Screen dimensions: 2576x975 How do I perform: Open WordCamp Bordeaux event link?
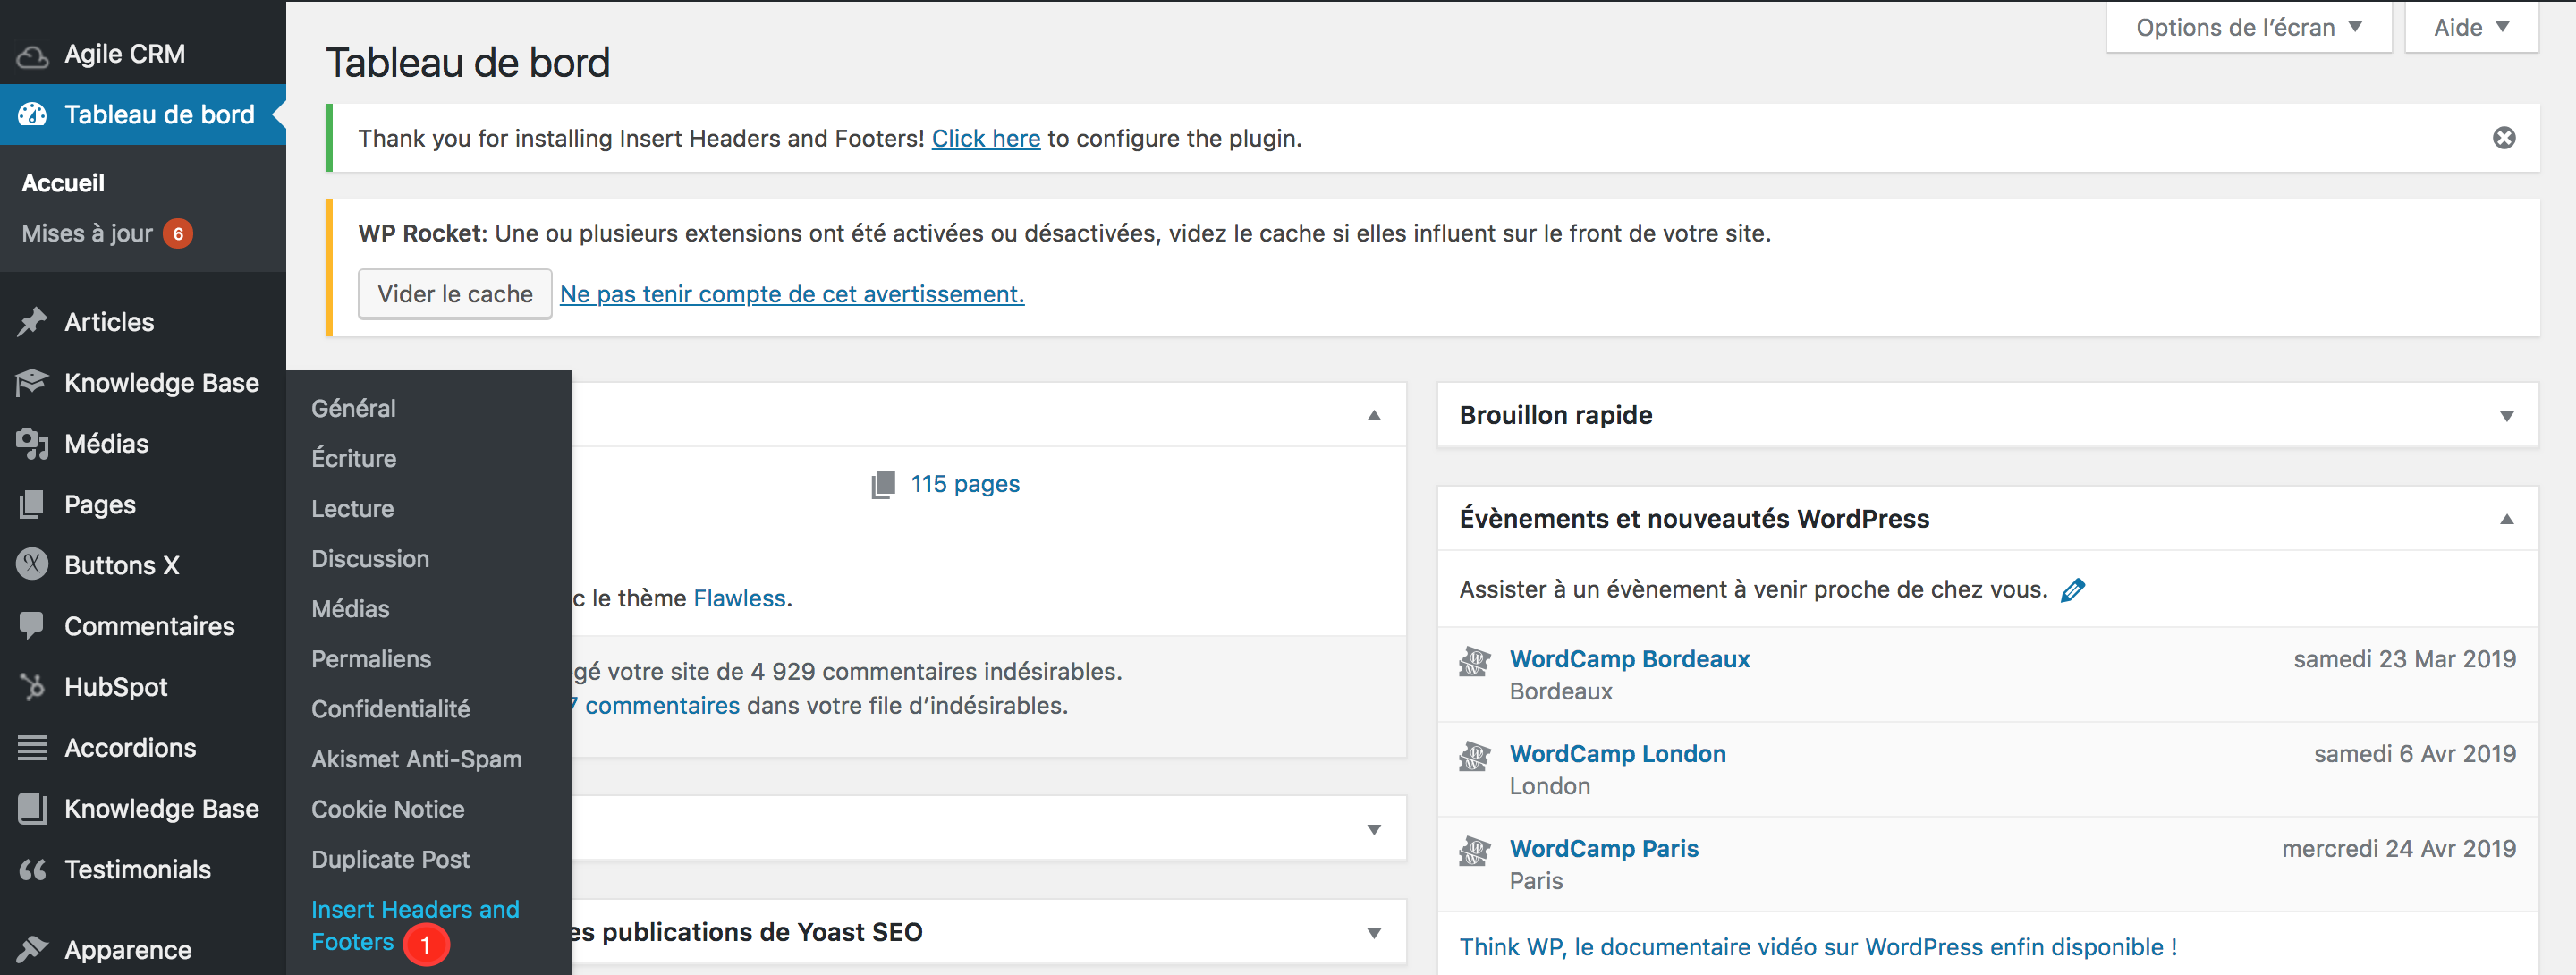click(1629, 659)
